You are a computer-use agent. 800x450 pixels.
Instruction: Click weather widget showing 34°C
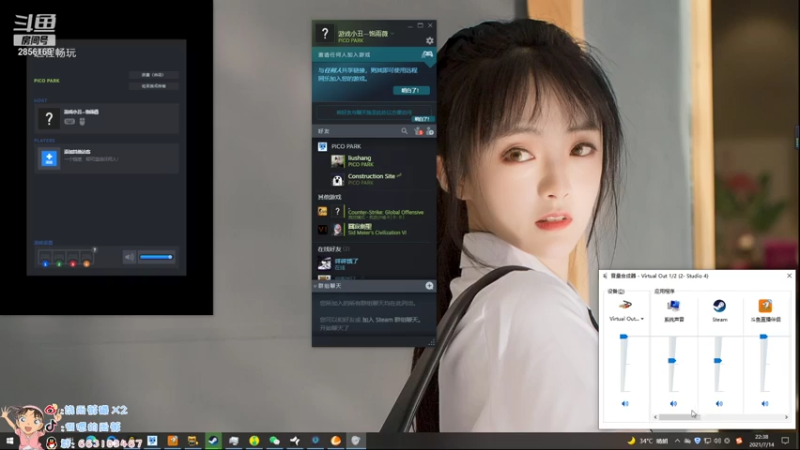[x=647, y=441]
